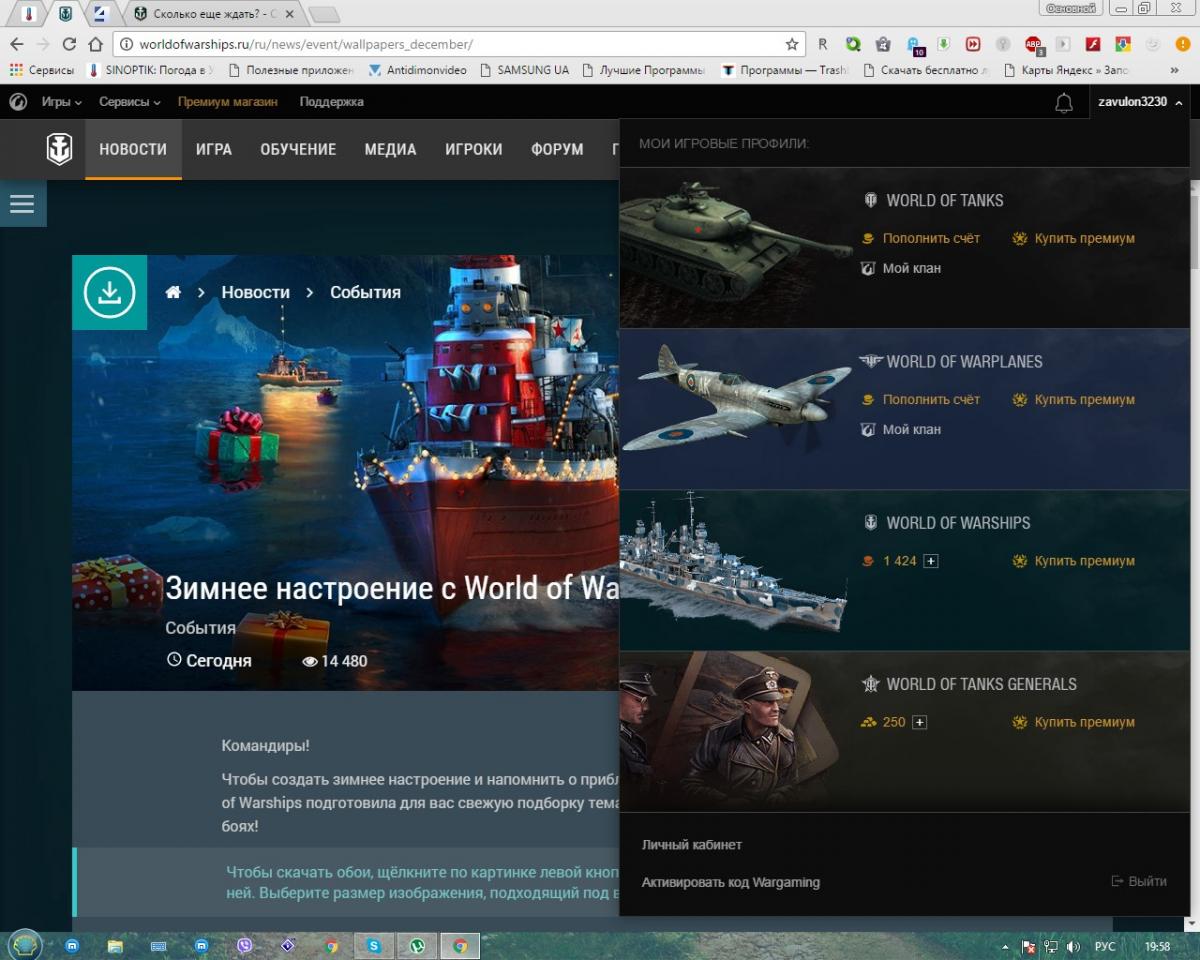This screenshot has height=960, width=1200.
Task: Open Мой клан under World of Warplanes
Action: (x=912, y=429)
